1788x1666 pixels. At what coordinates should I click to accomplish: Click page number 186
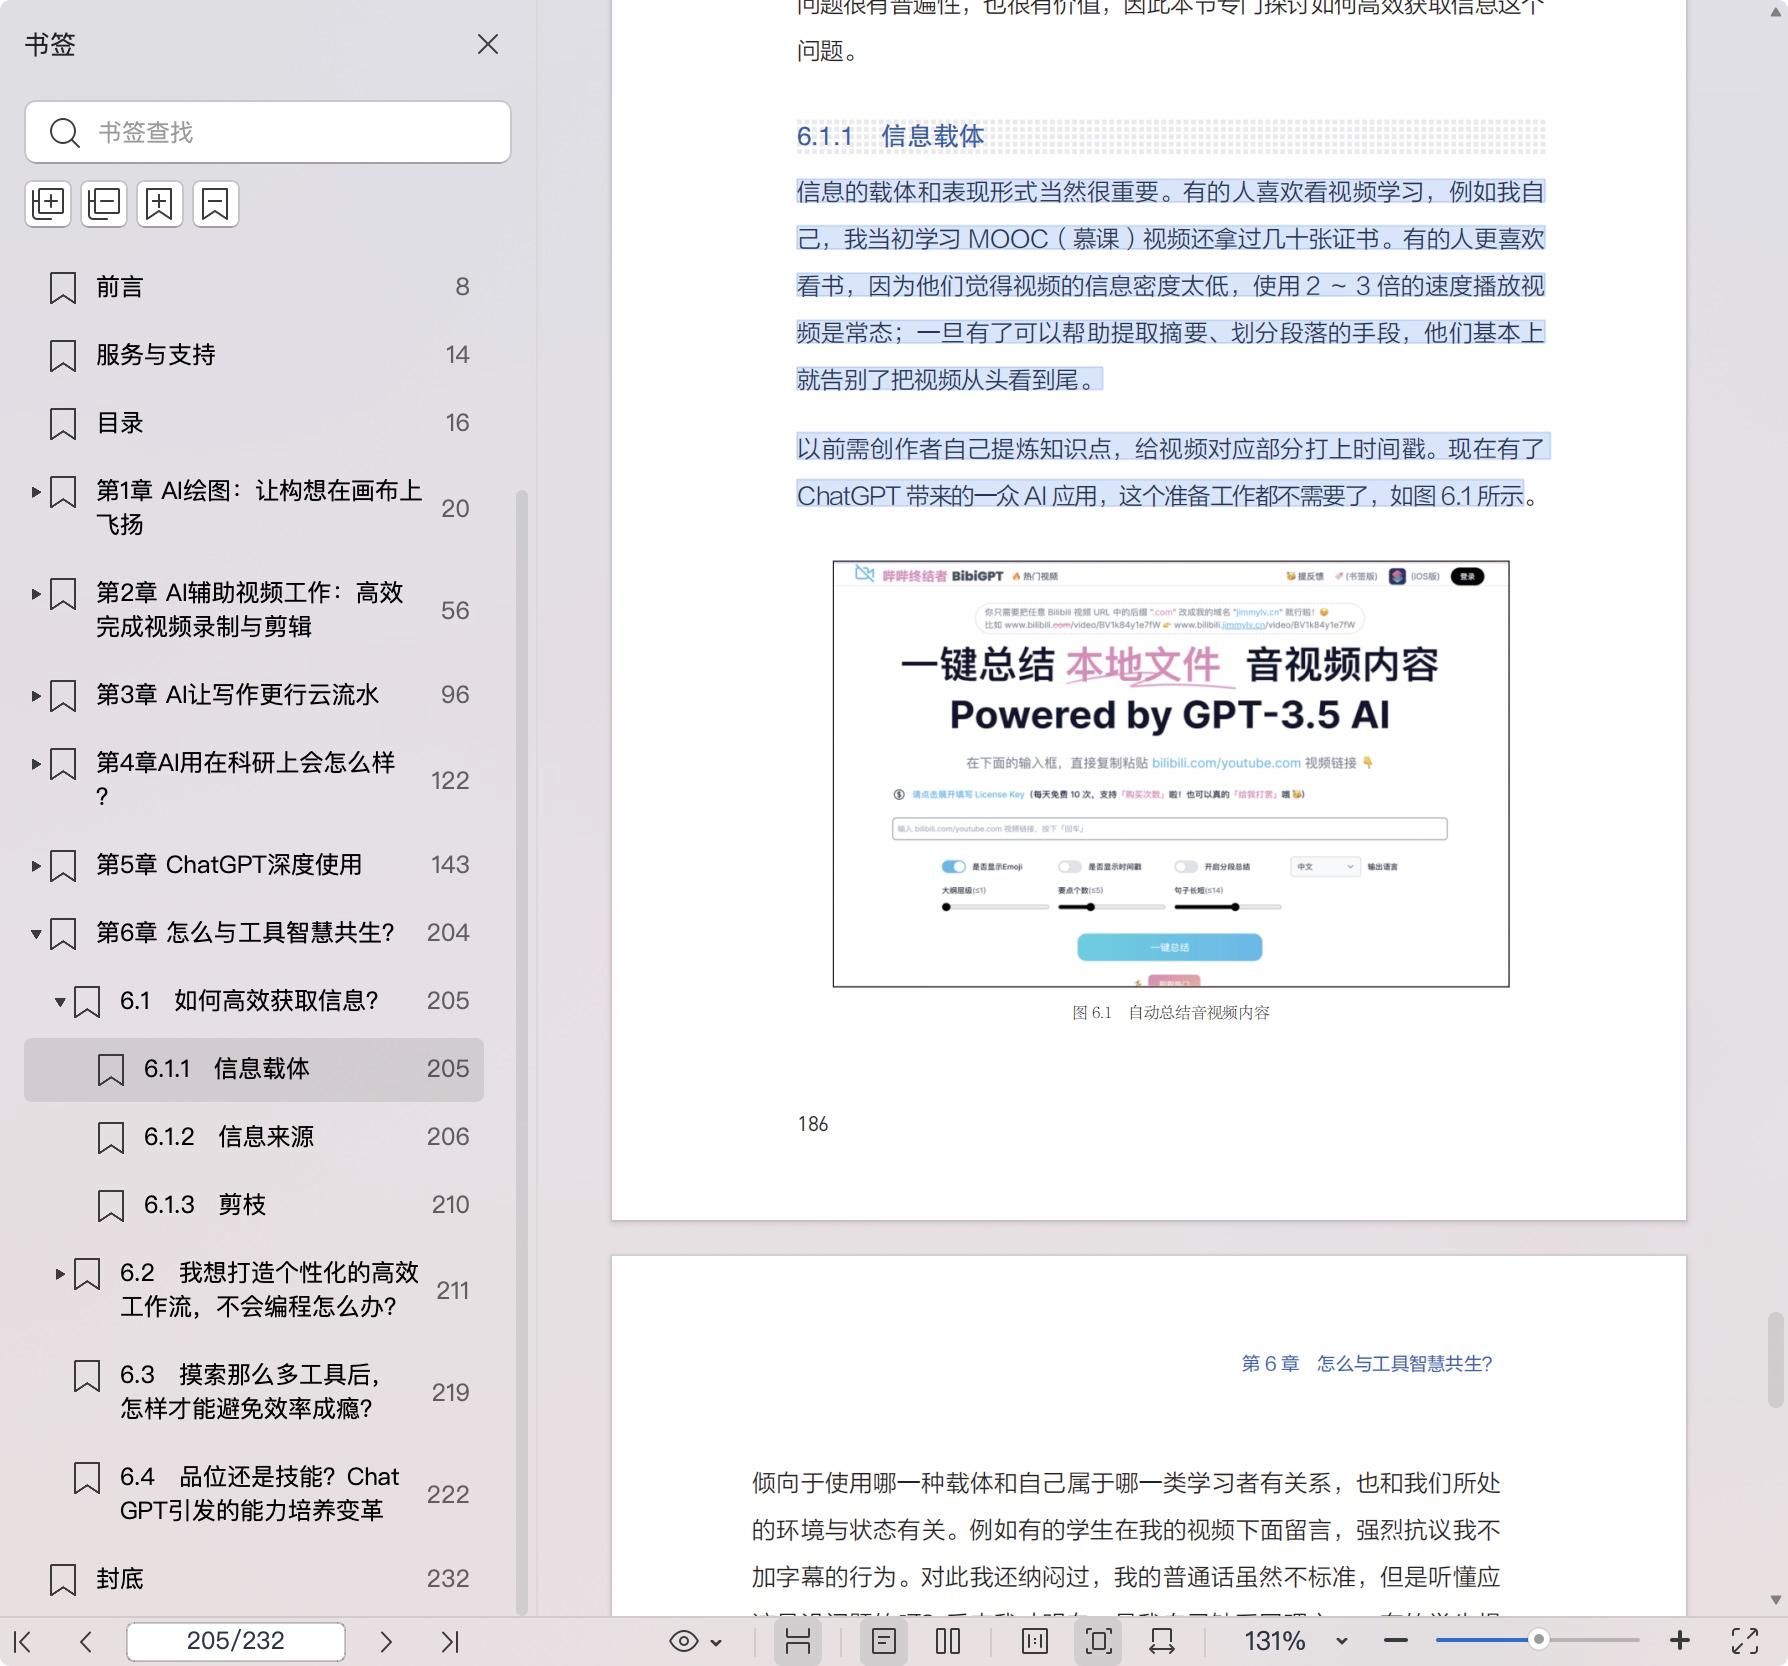813,1124
